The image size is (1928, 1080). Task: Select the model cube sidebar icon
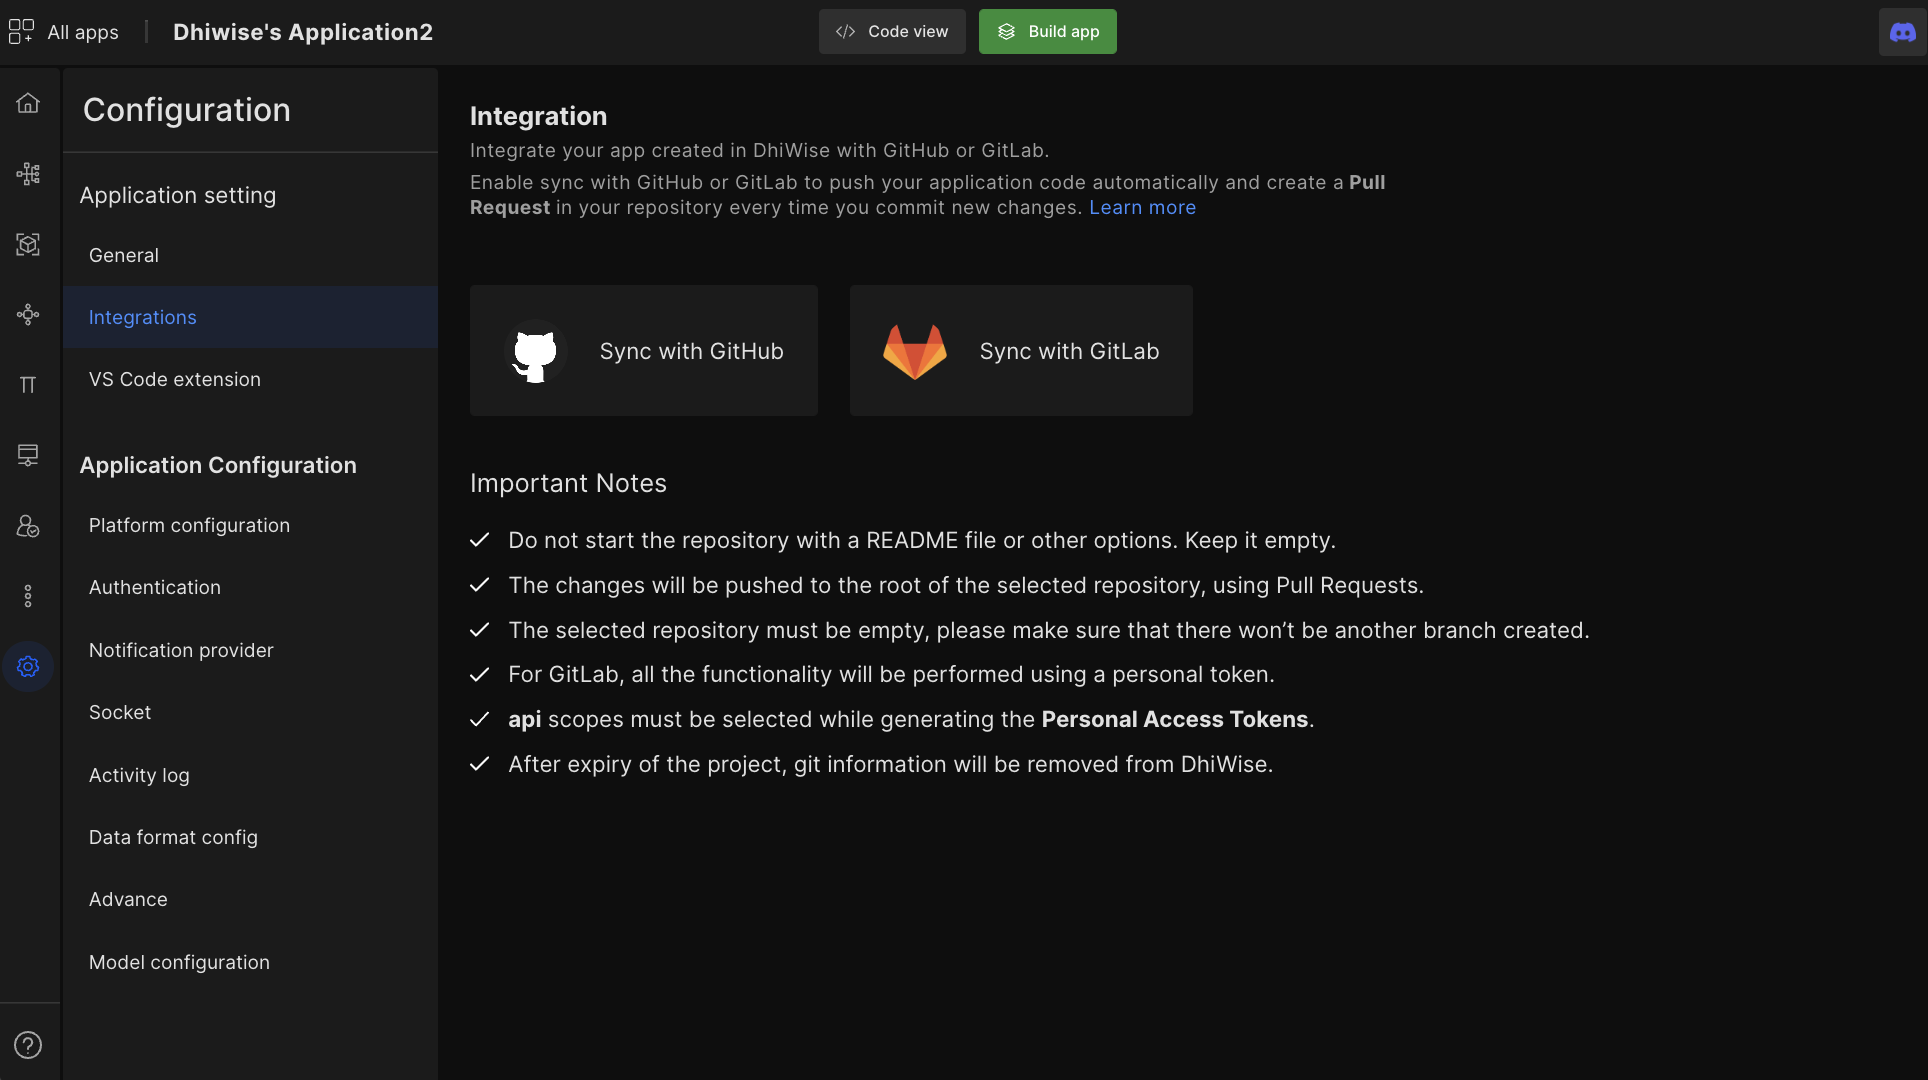point(28,244)
